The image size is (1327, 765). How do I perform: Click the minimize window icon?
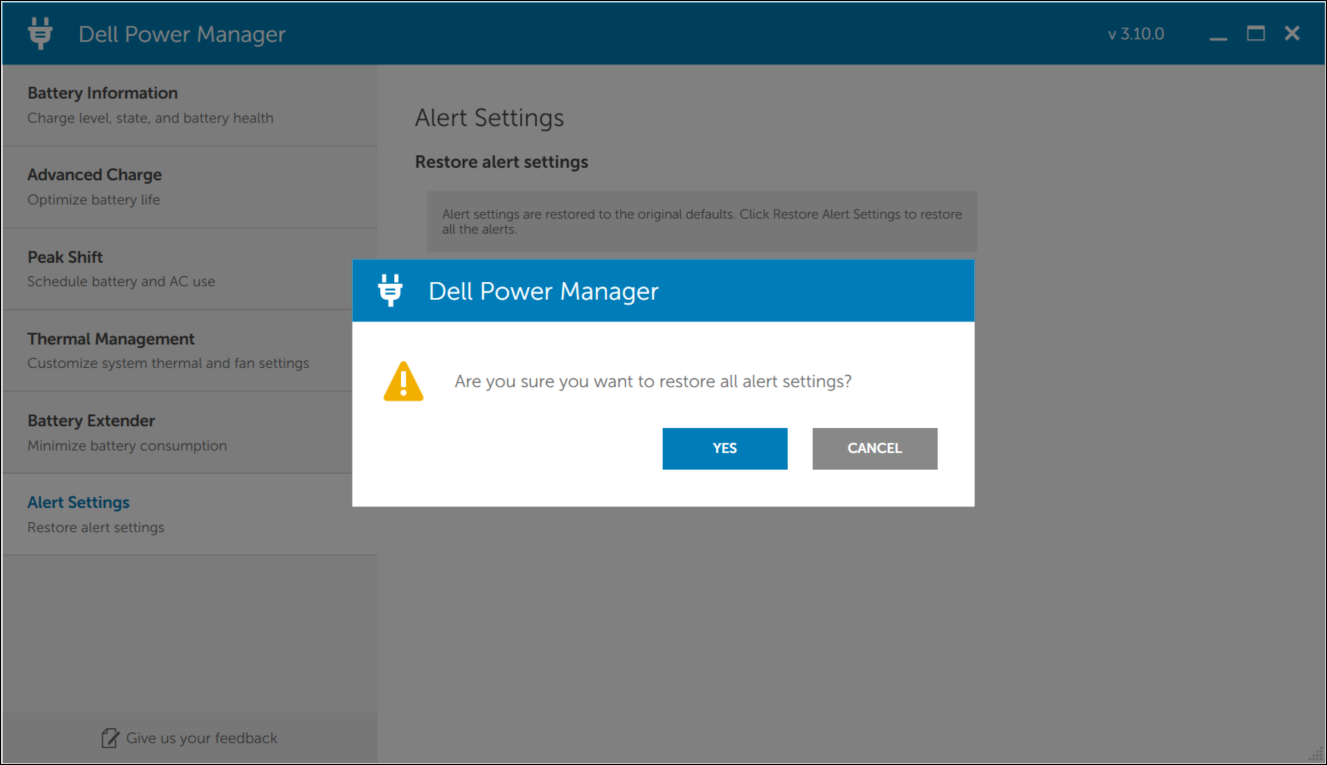coord(1218,34)
